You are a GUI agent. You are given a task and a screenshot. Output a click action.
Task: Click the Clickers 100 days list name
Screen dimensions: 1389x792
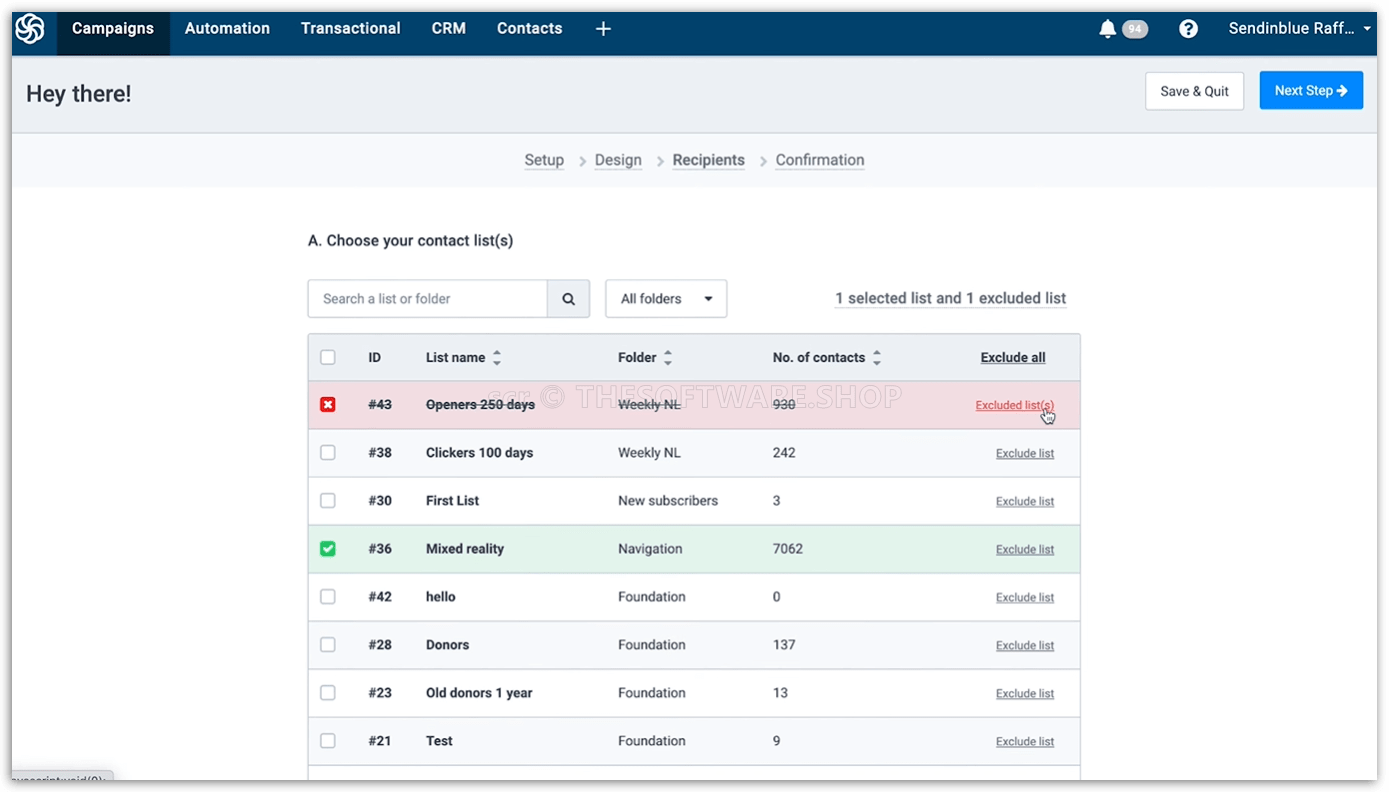[479, 453]
